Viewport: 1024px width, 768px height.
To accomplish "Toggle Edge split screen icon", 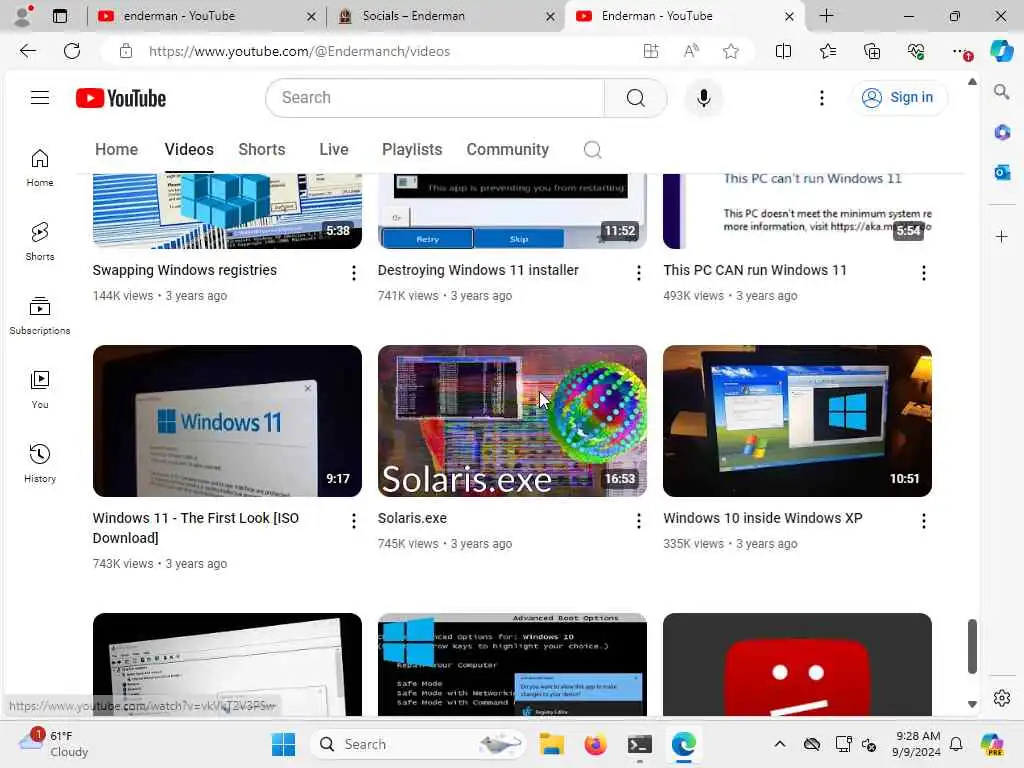I will coord(783,51).
